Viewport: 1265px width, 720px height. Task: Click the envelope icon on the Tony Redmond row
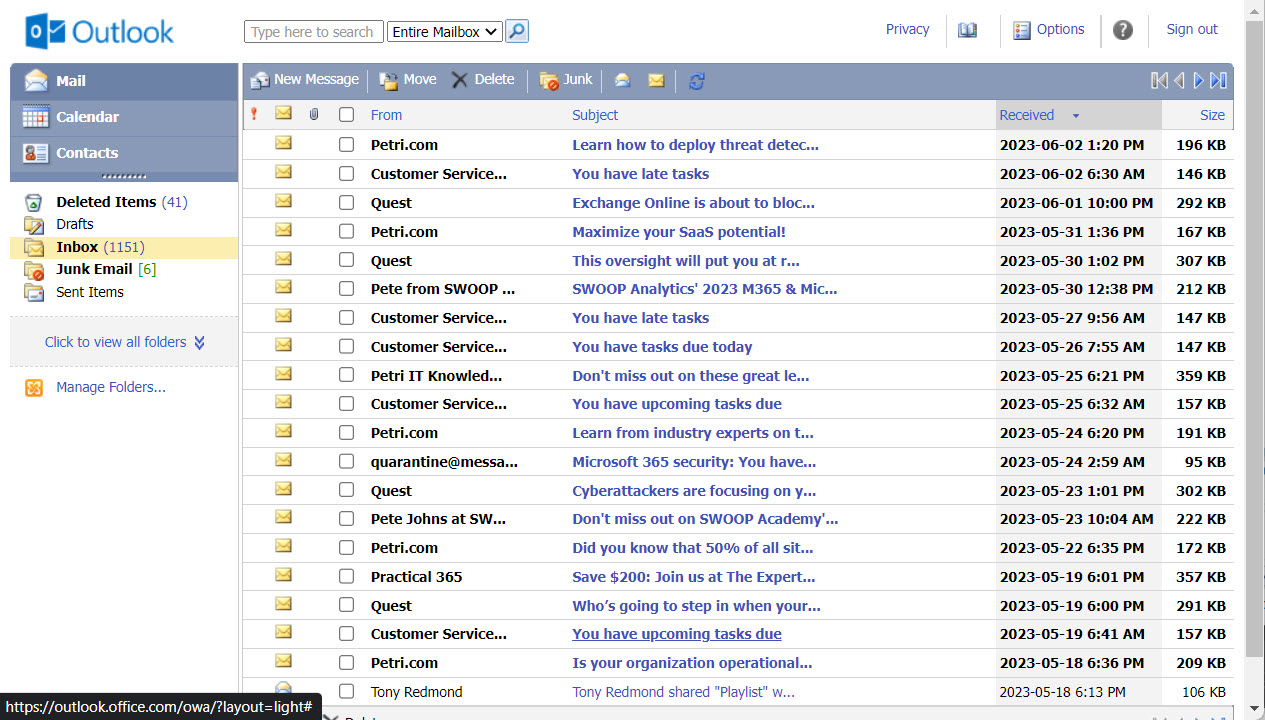pyautogui.click(x=283, y=690)
